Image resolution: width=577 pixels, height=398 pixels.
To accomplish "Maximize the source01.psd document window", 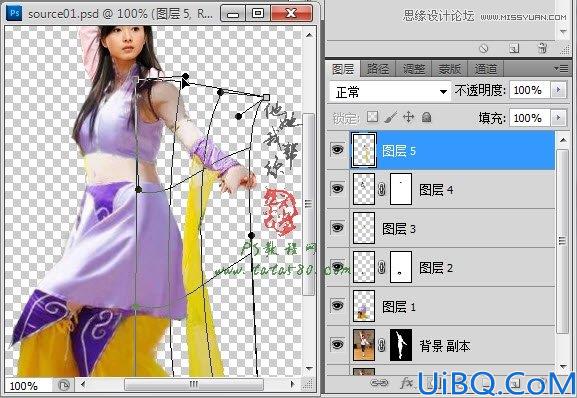I will coord(258,14).
